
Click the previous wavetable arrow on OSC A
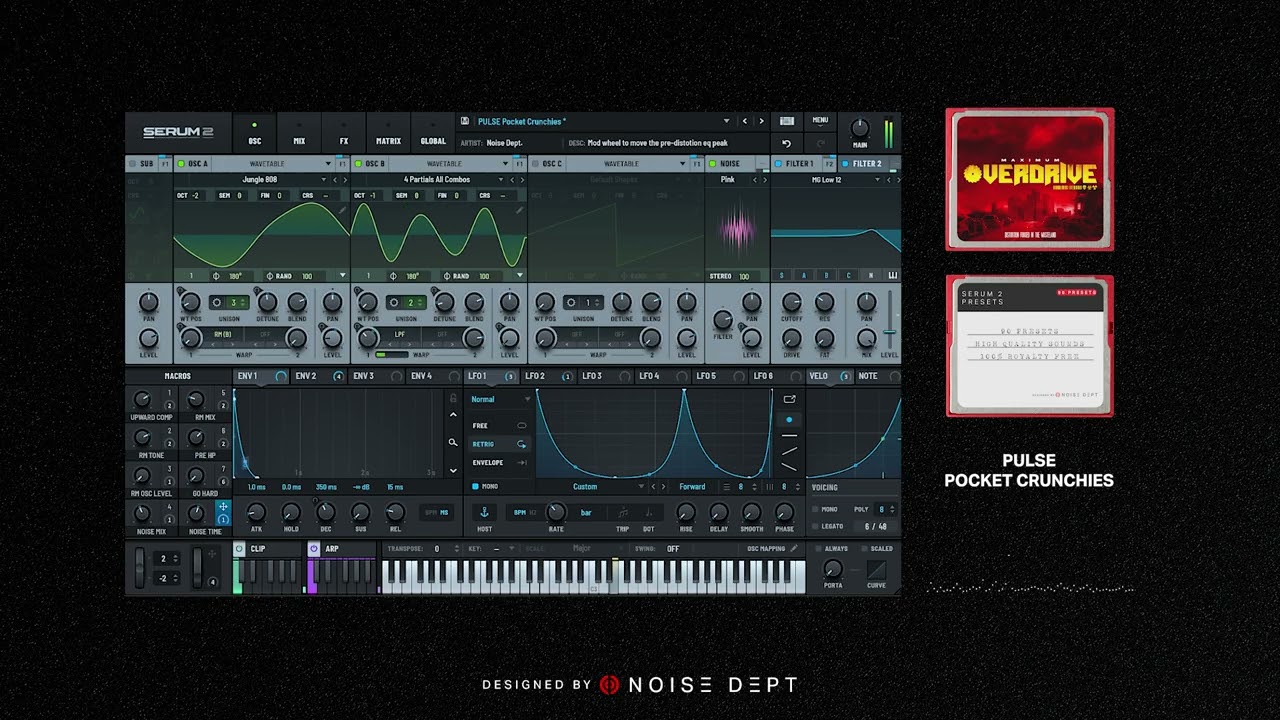click(335, 180)
